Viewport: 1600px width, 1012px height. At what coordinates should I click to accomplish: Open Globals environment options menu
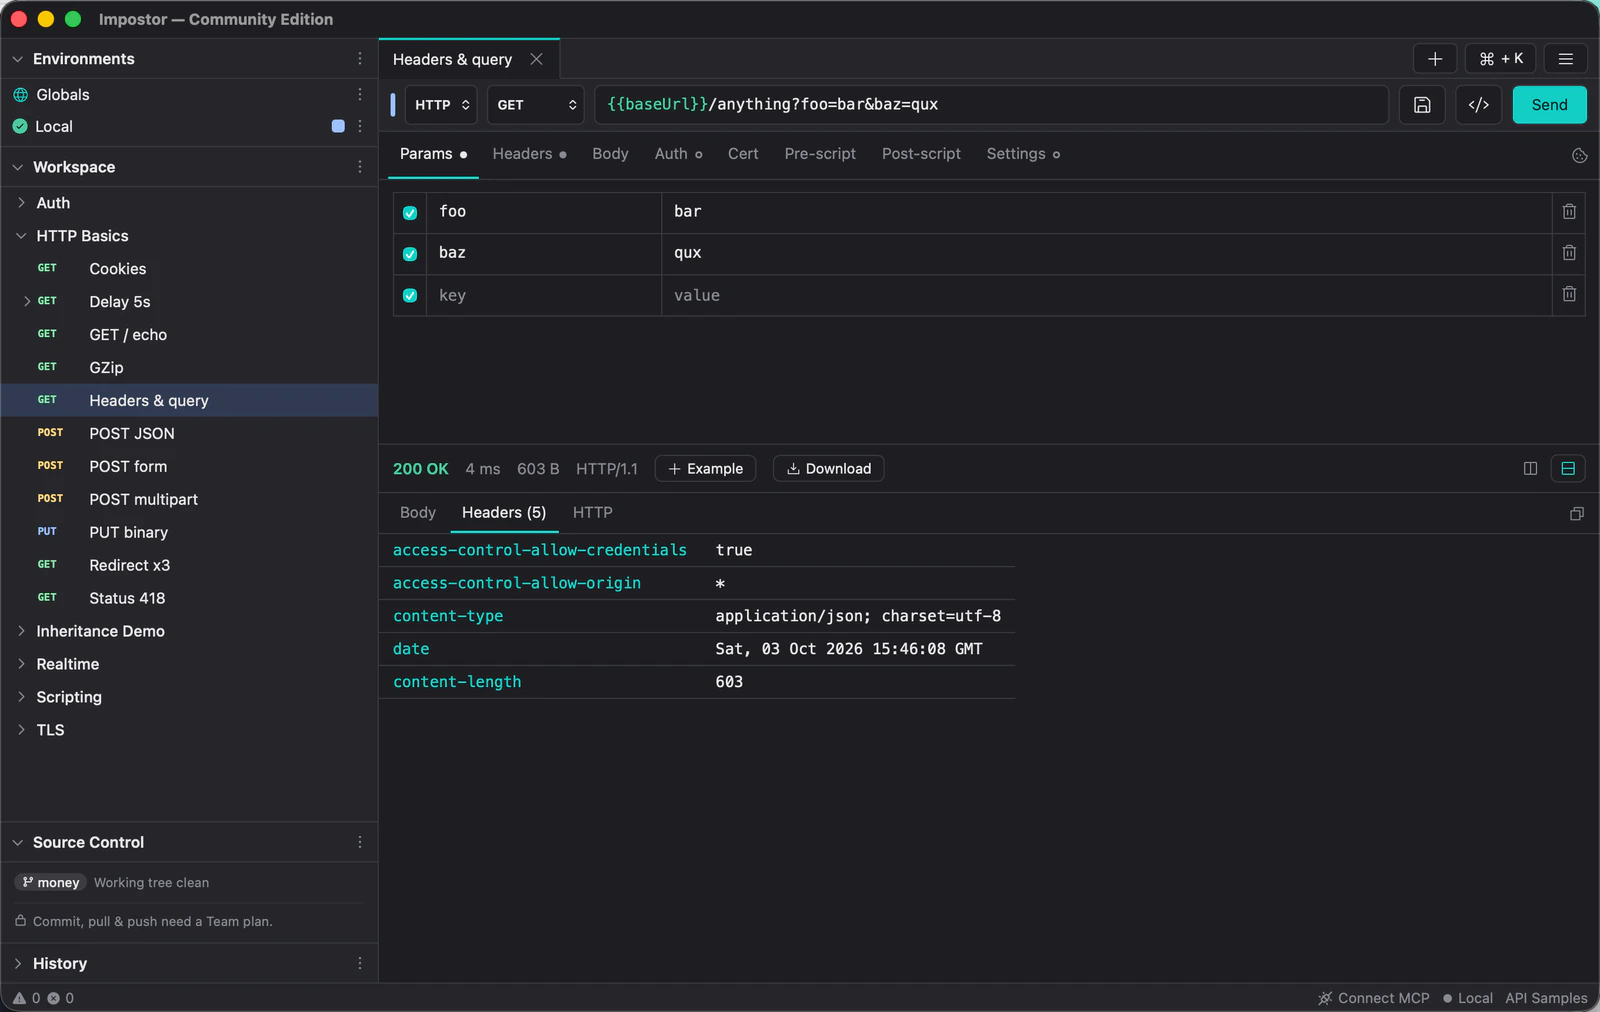360,94
